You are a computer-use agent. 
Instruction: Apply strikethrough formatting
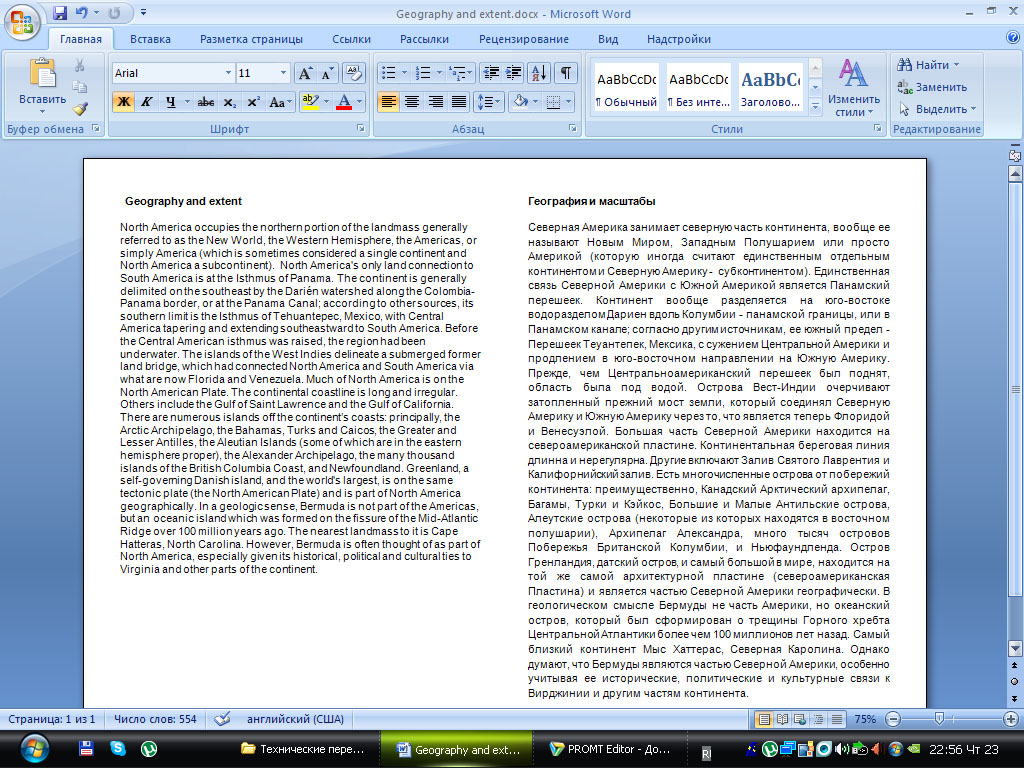tap(206, 102)
